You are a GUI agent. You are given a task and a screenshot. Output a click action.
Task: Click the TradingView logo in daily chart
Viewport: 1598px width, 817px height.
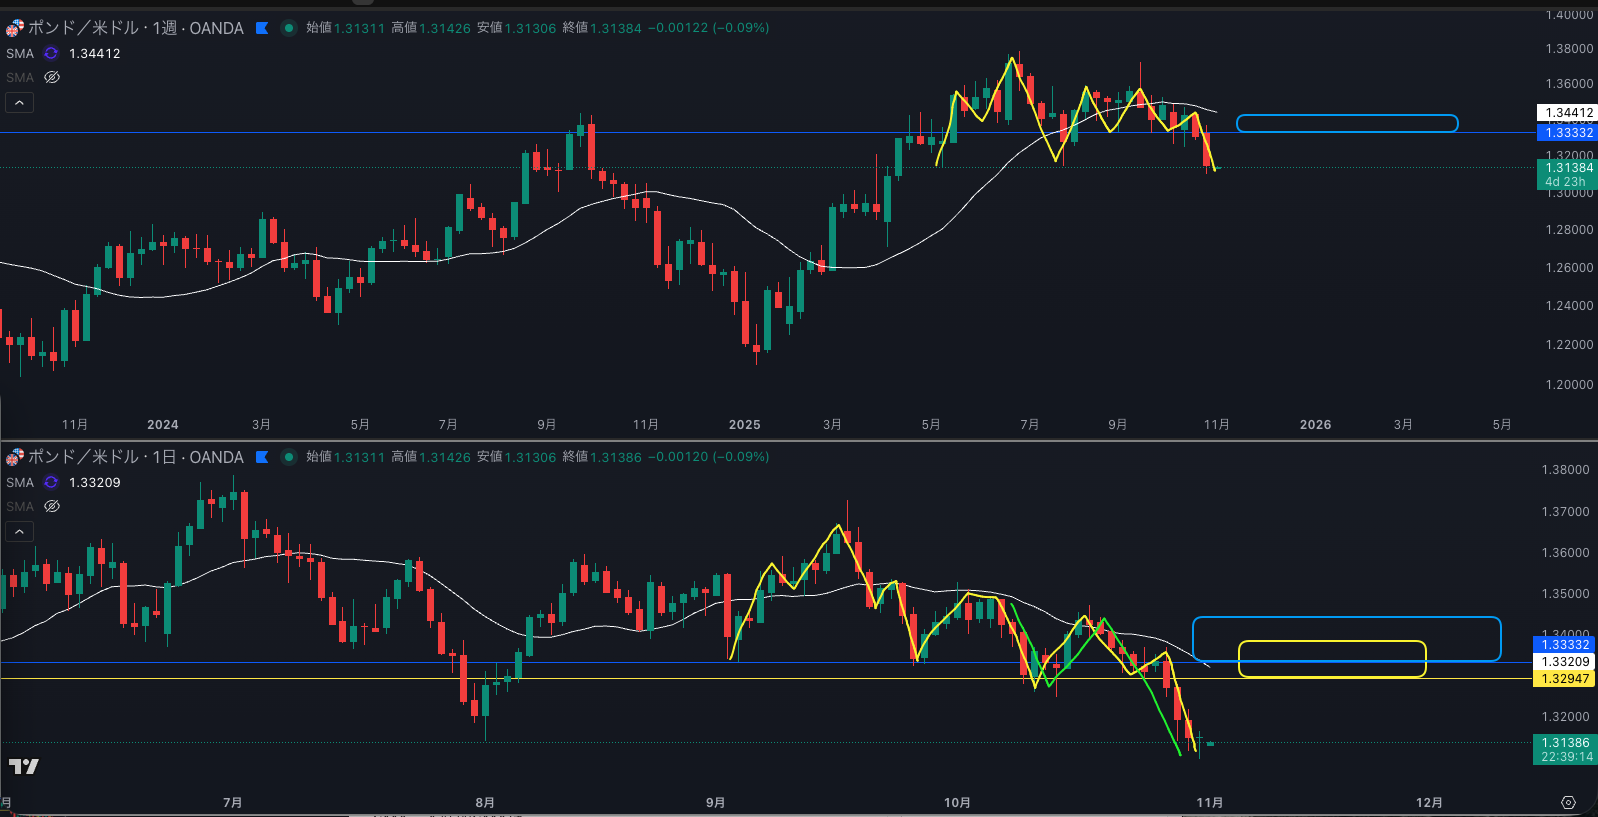[23, 766]
